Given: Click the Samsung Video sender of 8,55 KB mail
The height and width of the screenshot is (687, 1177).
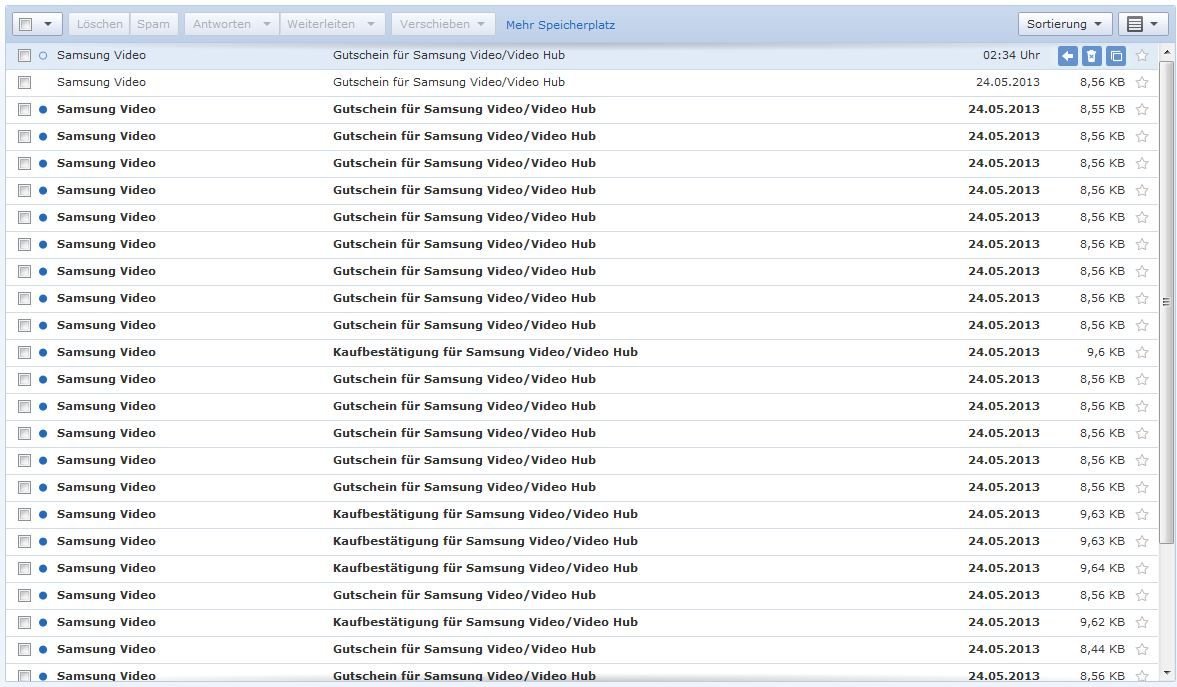Looking at the screenshot, I should coord(107,109).
